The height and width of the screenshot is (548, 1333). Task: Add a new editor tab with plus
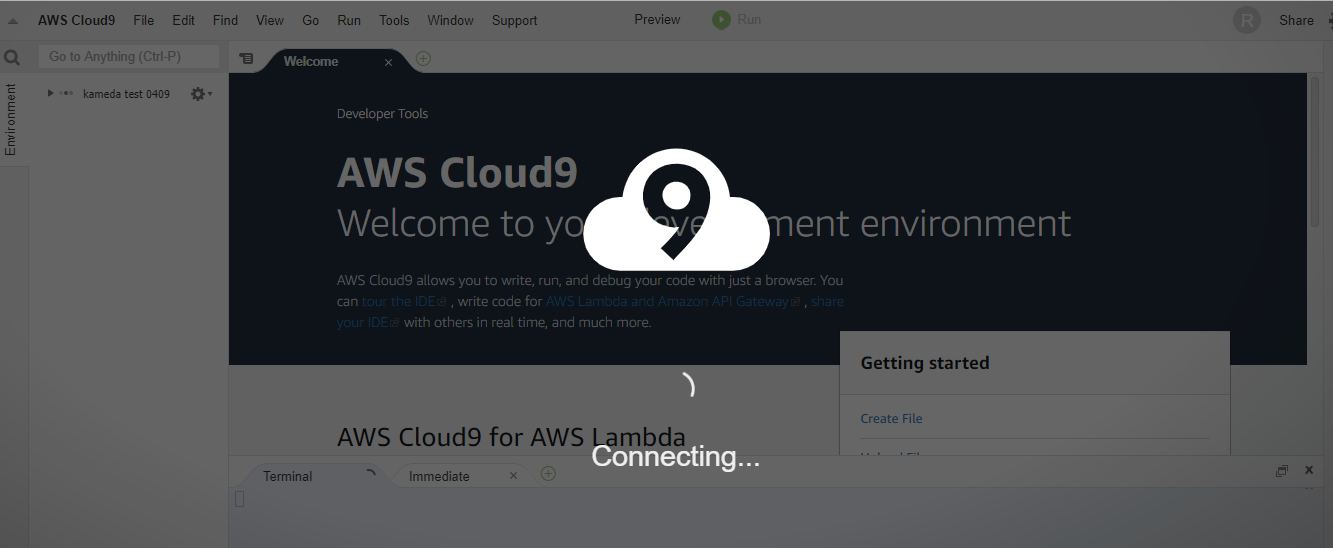click(423, 59)
